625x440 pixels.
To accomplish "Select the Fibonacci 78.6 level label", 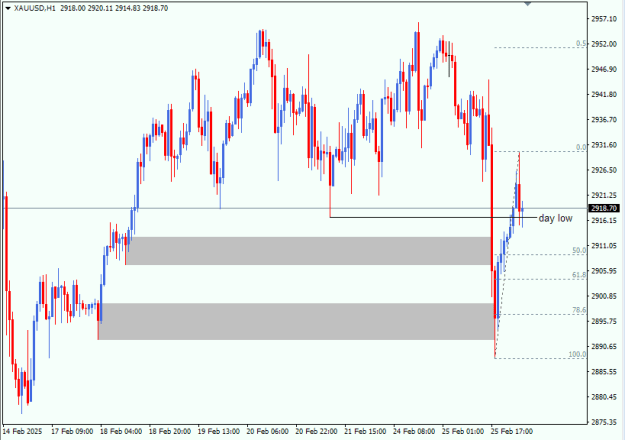I will click(x=580, y=310).
